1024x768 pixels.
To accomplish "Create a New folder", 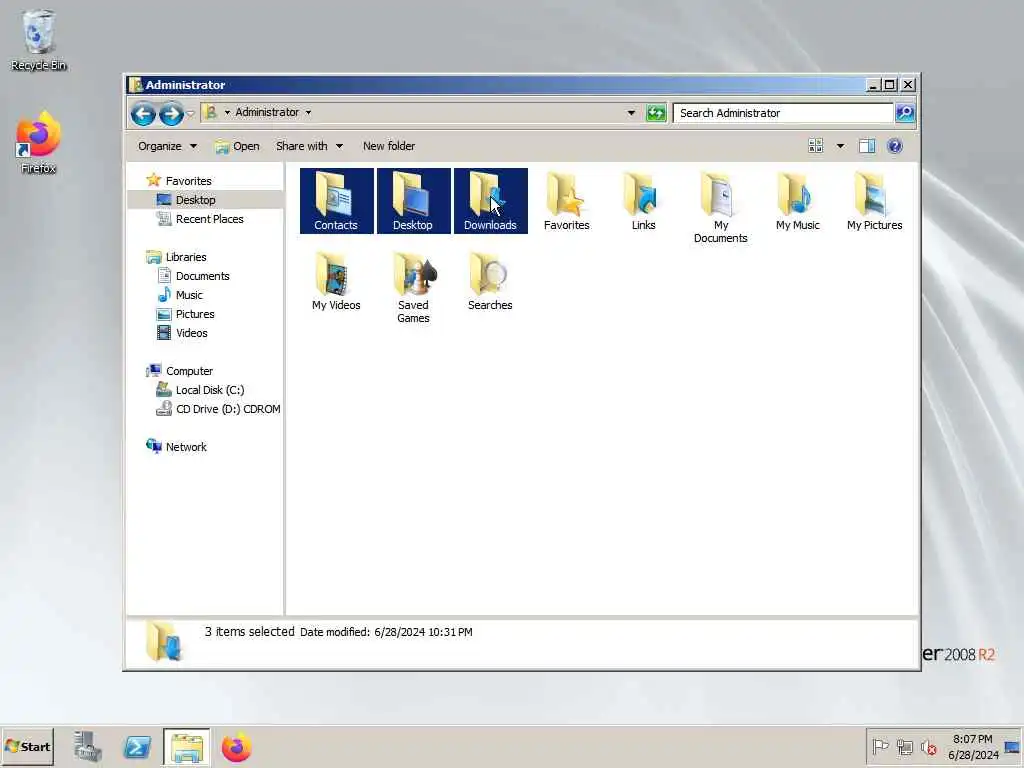I will point(389,146).
